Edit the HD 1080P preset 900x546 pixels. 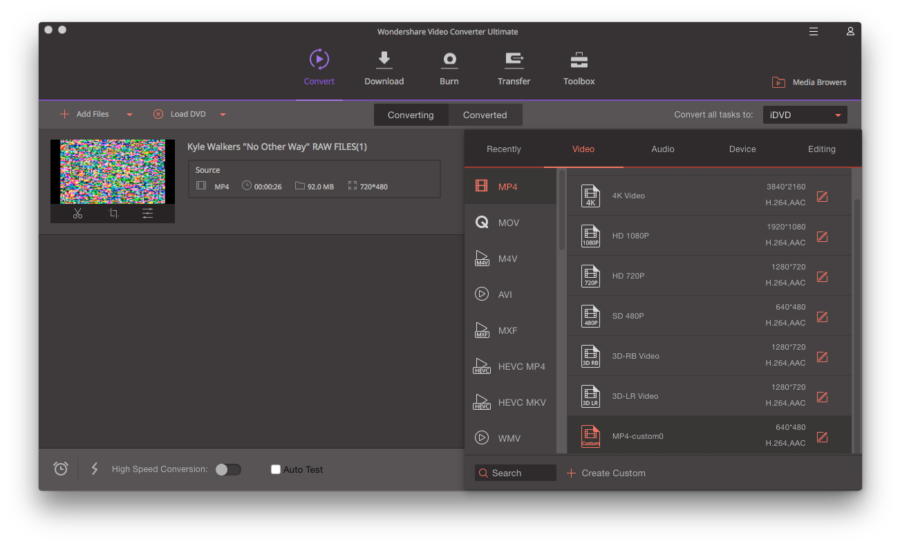[x=822, y=237]
